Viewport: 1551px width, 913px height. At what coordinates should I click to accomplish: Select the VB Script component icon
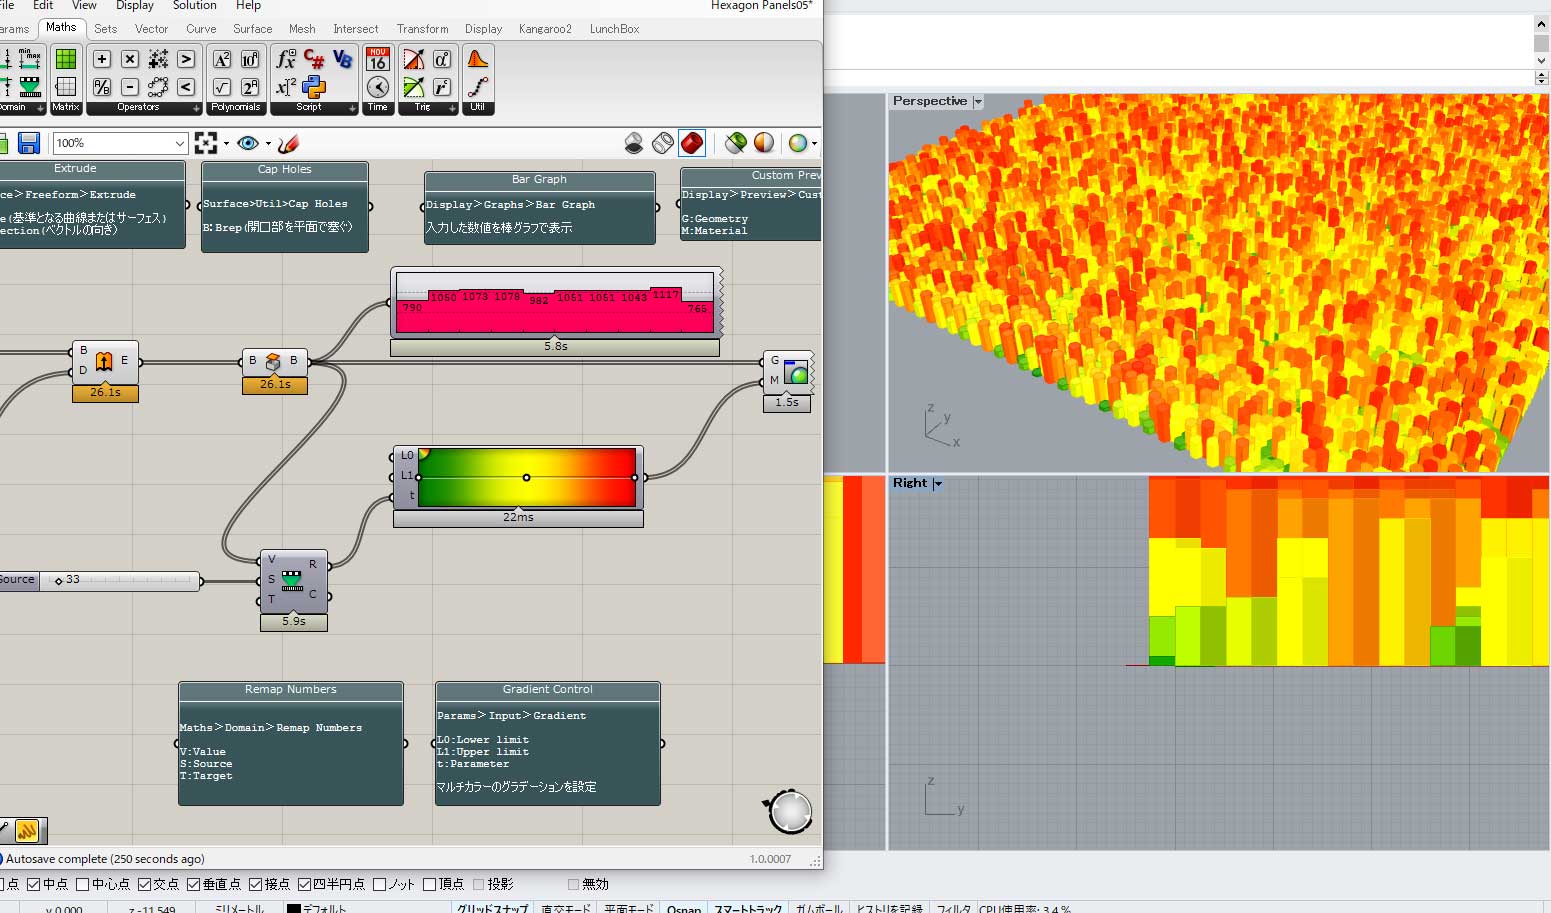(x=343, y=59)
